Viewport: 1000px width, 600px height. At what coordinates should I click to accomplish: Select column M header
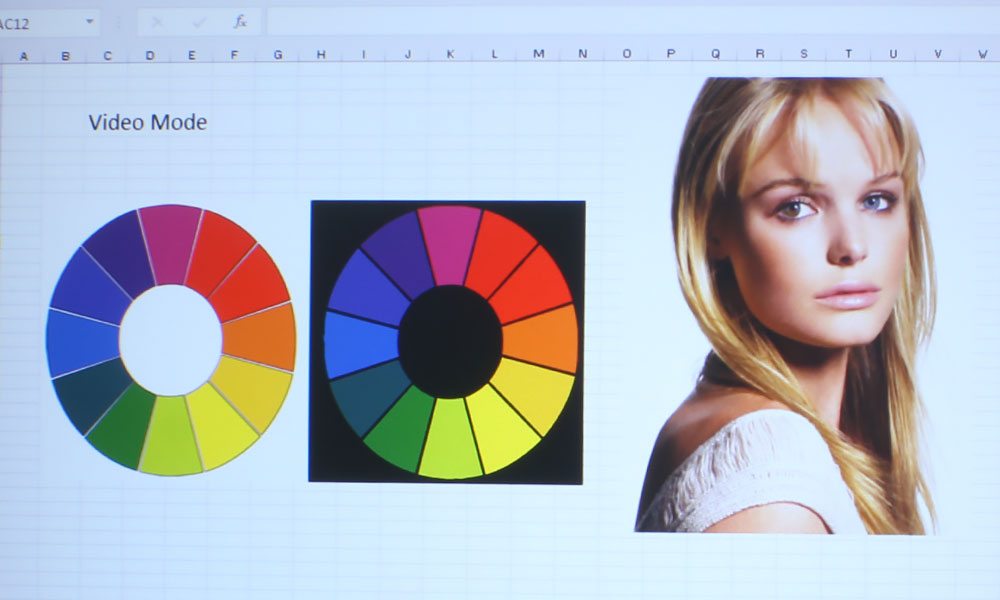coord(538,54)
